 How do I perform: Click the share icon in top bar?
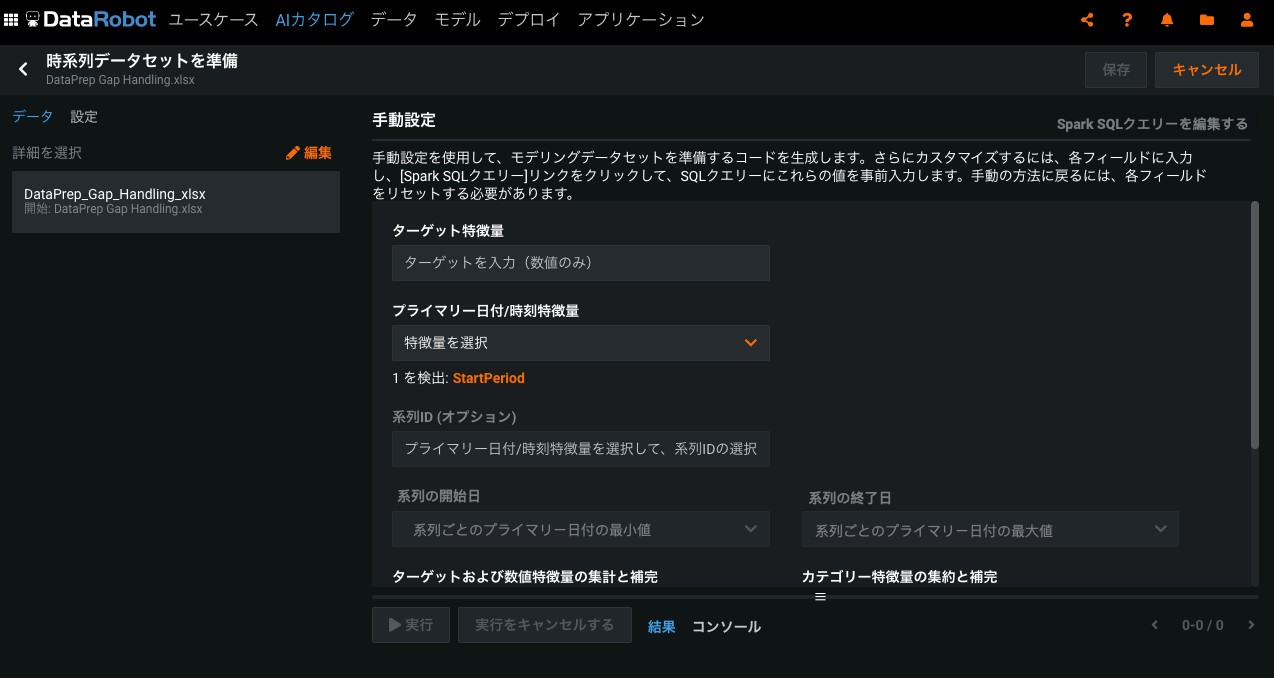click(x=1087, y=20)
